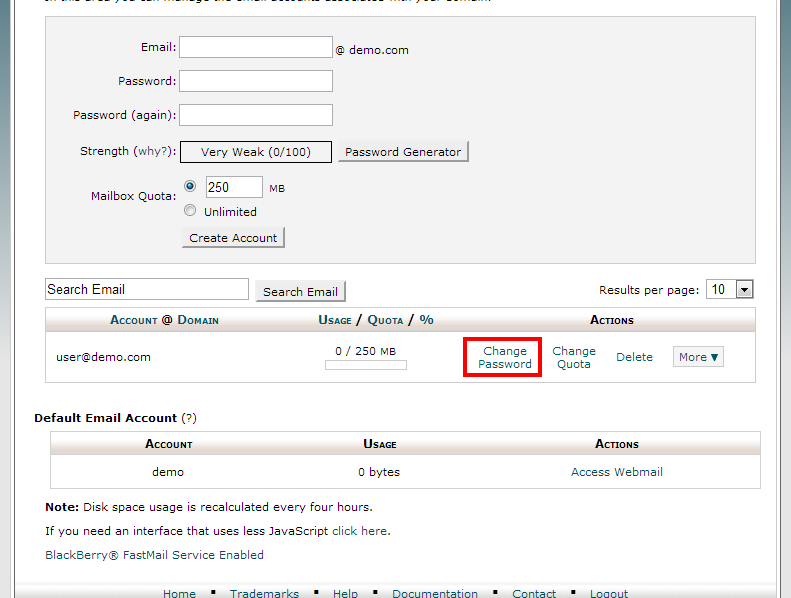Choose the Unlimited quota radio button
Image resolution: width=791 pixels, height=598 pixels.
tap(190, 211)
